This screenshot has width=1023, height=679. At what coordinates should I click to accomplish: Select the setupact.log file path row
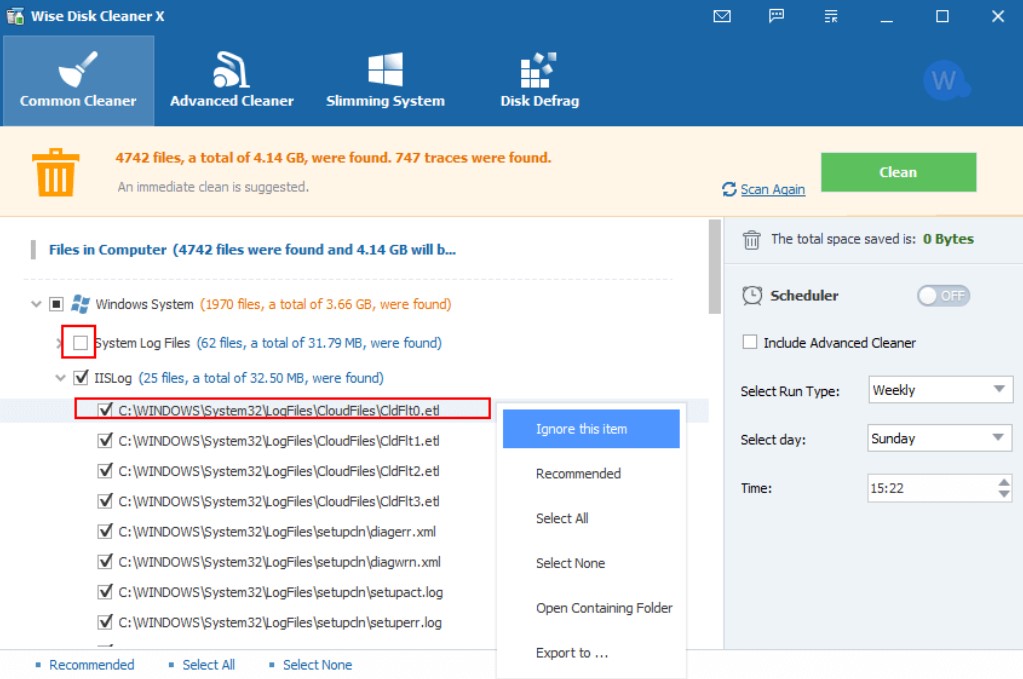(x=281, y=592)
